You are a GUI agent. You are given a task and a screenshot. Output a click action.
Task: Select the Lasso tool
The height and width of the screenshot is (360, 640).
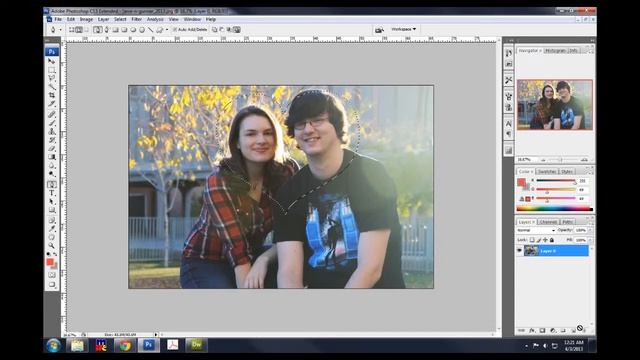51,78
